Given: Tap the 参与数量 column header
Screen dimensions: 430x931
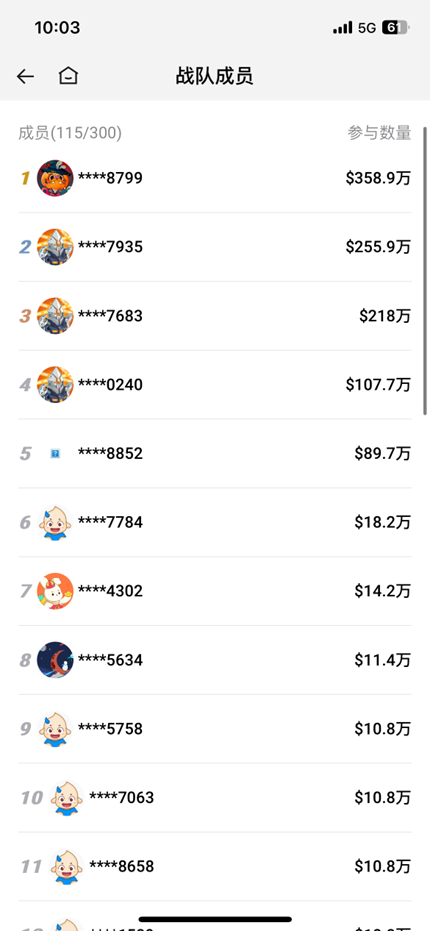Looking at the screenshot, I should pos(380,132).
